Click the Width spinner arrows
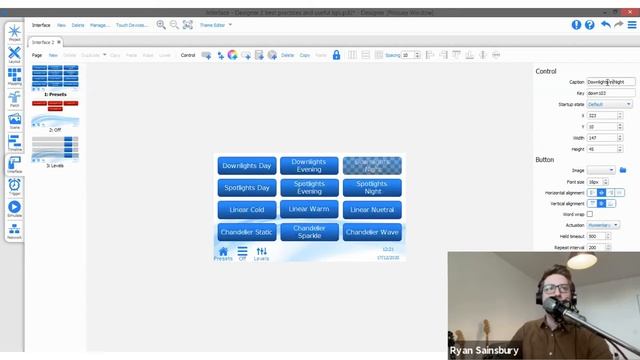This screenshot has height=360, width=640. coord(620,138)
